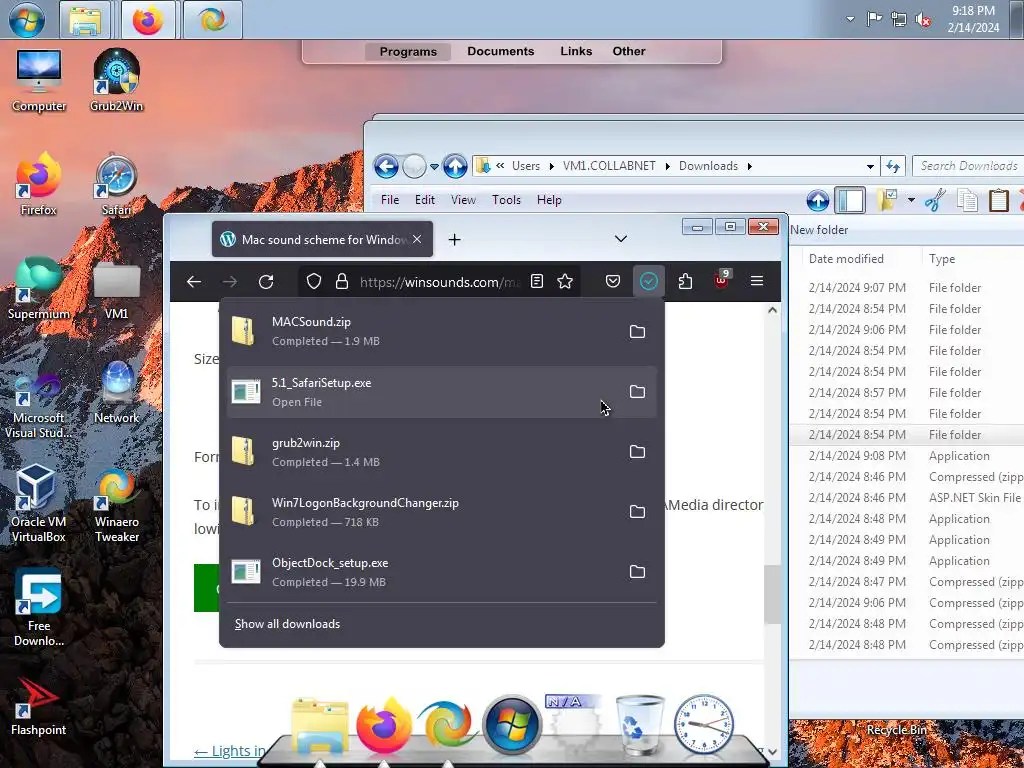The height and width of the screenshot is (768, 1024).
Task: Show 5.1_SafariSetup.exe in folder
Action: tap(637, 392)
